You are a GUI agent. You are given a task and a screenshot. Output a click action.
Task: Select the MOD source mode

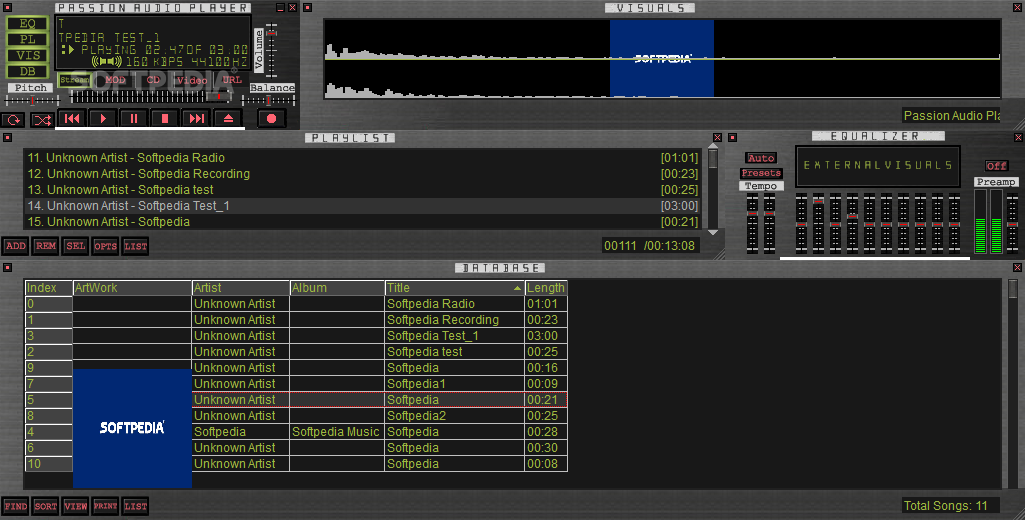pyautogui.click(x=115, y=80)
